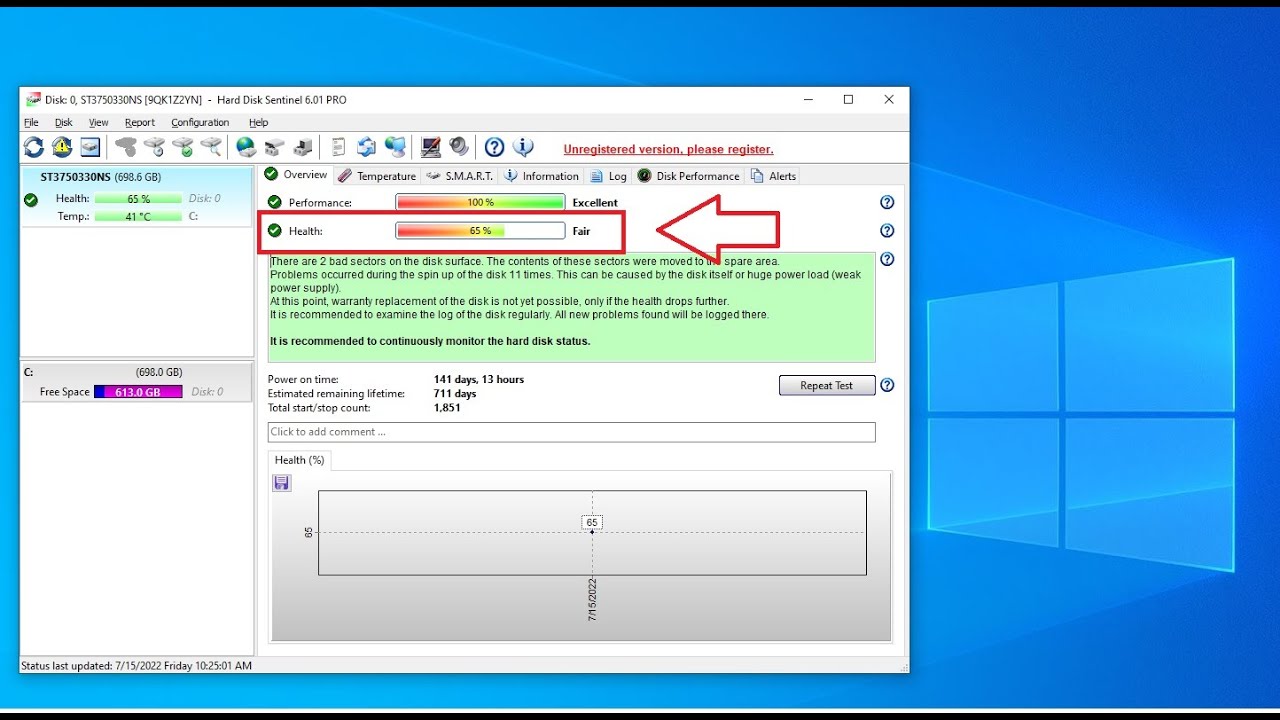Open the View menu
Image resolution: width=1280 pixels, height=720 pixels.
98,122
